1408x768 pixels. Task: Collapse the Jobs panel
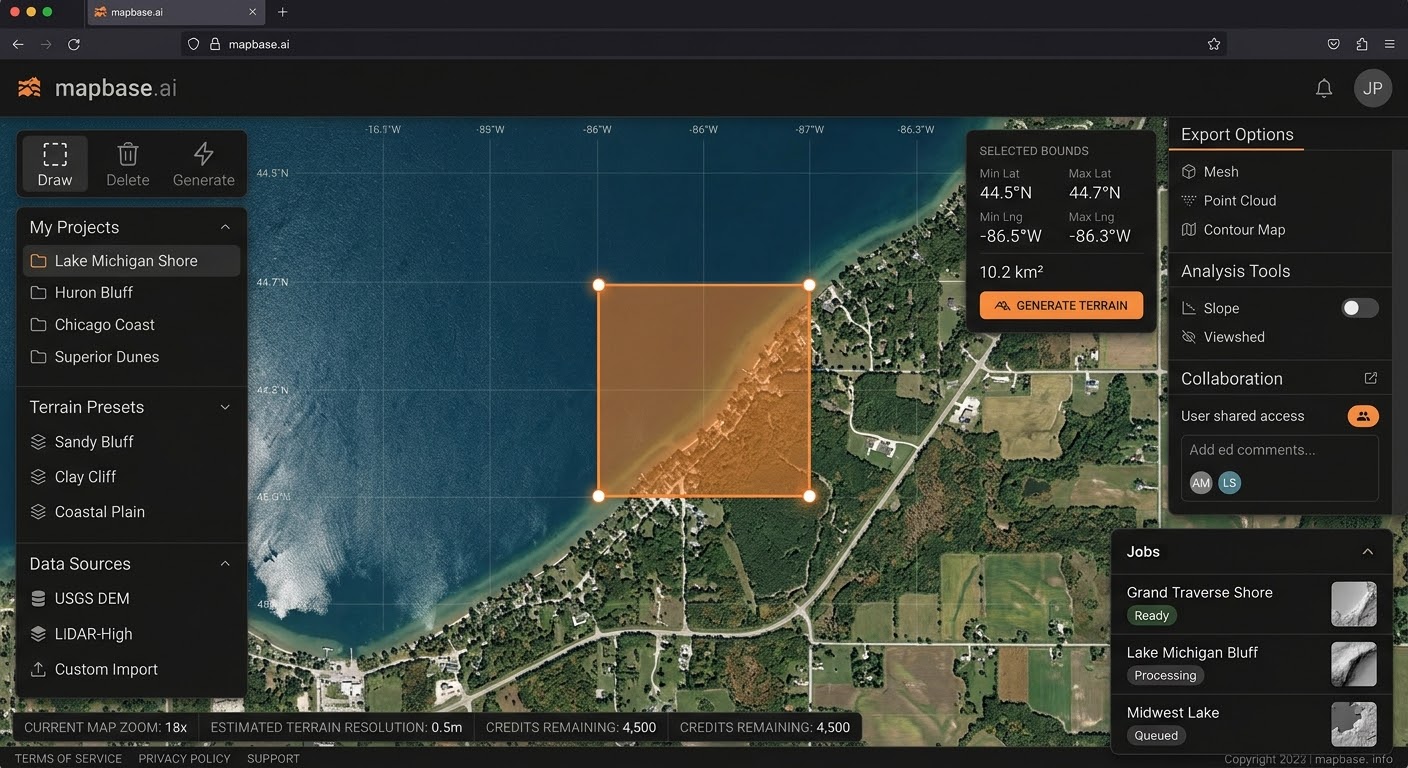click(x=1368, y=552)
